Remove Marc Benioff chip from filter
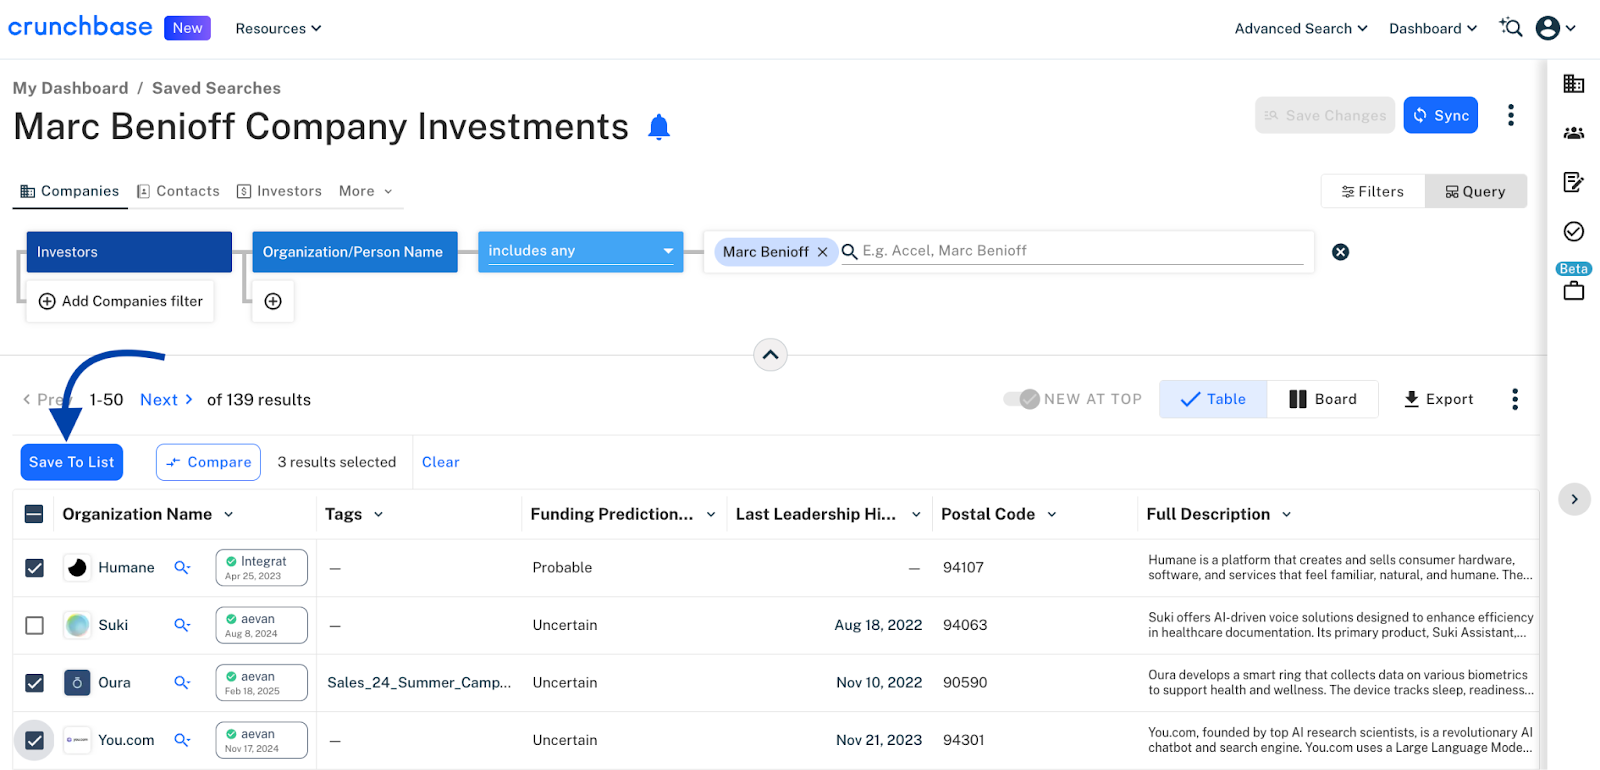Image resolution: width=1600 pixels, height=770 pixels. (822, 252)
